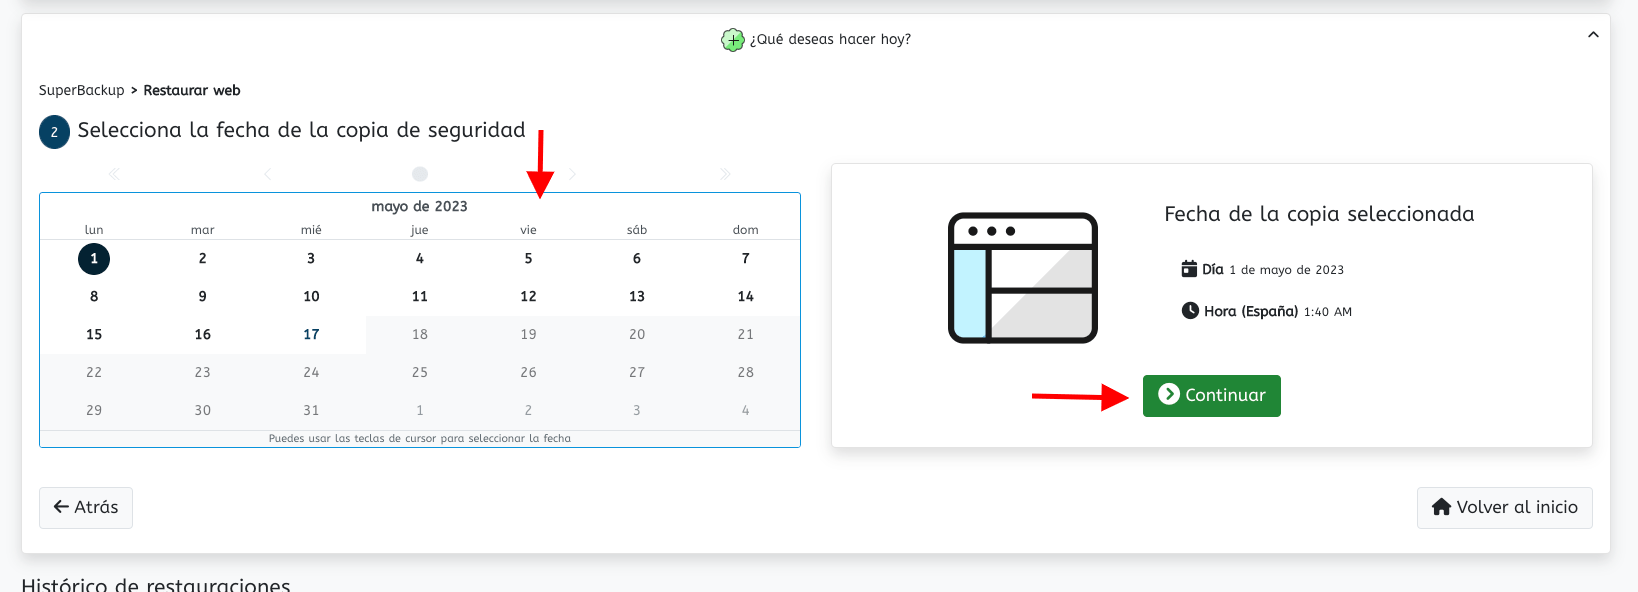1638x592 pixels.
Task: Select May 2 in the calendar
Action: click(x=203, y=259)
